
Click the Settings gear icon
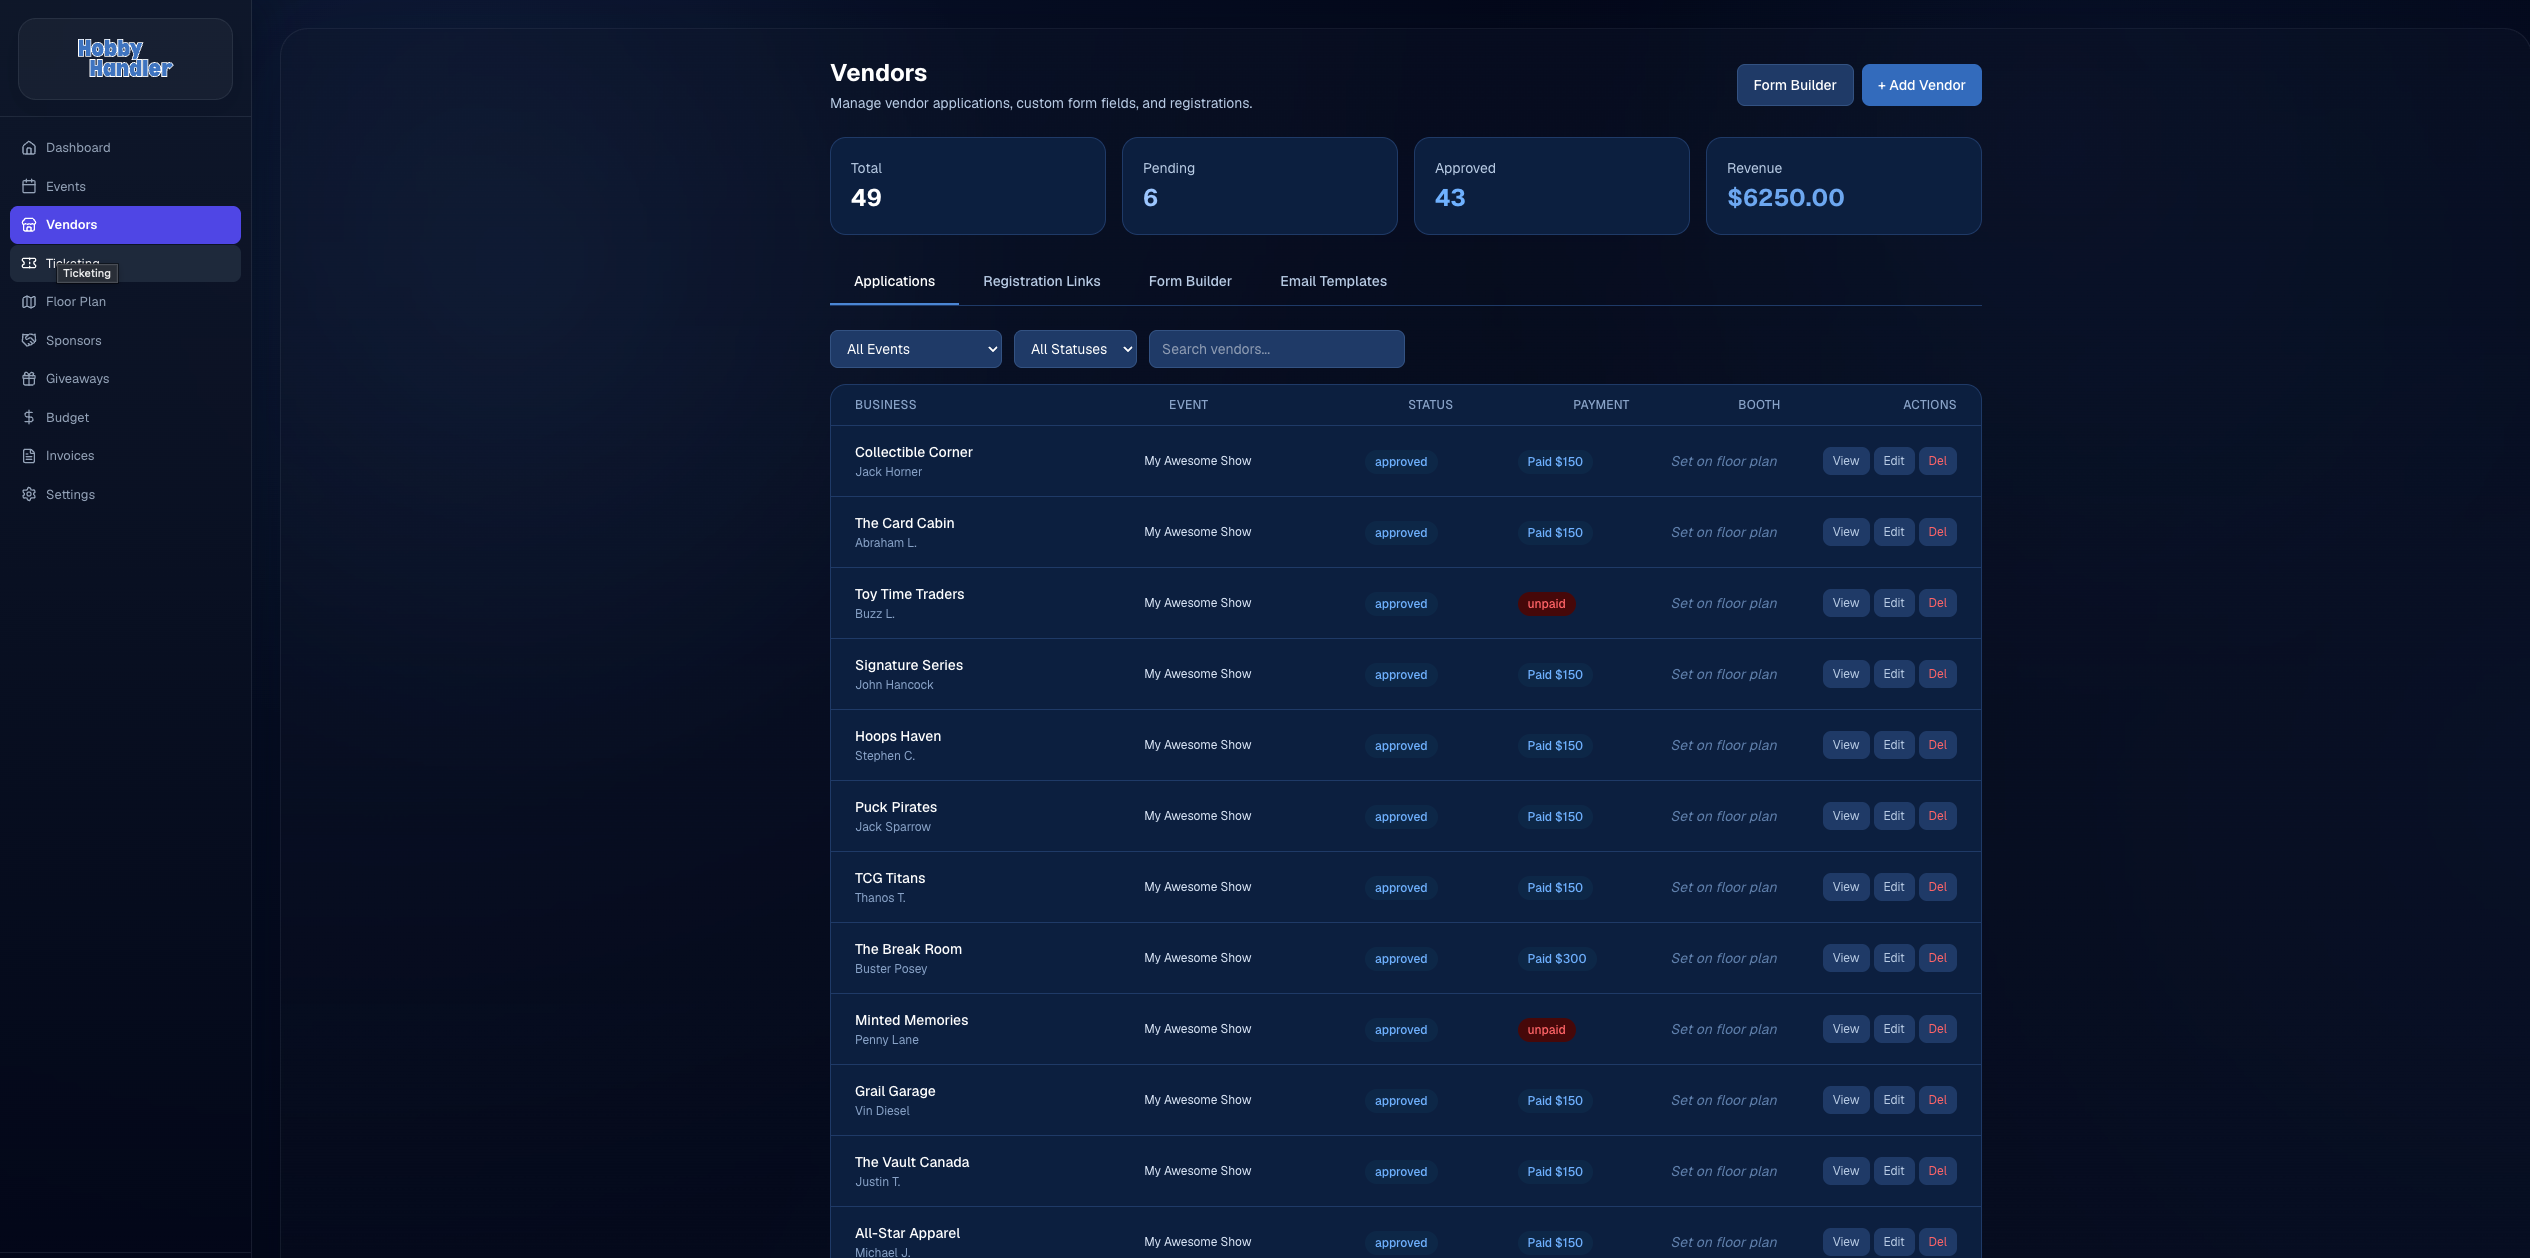(29, 494)
